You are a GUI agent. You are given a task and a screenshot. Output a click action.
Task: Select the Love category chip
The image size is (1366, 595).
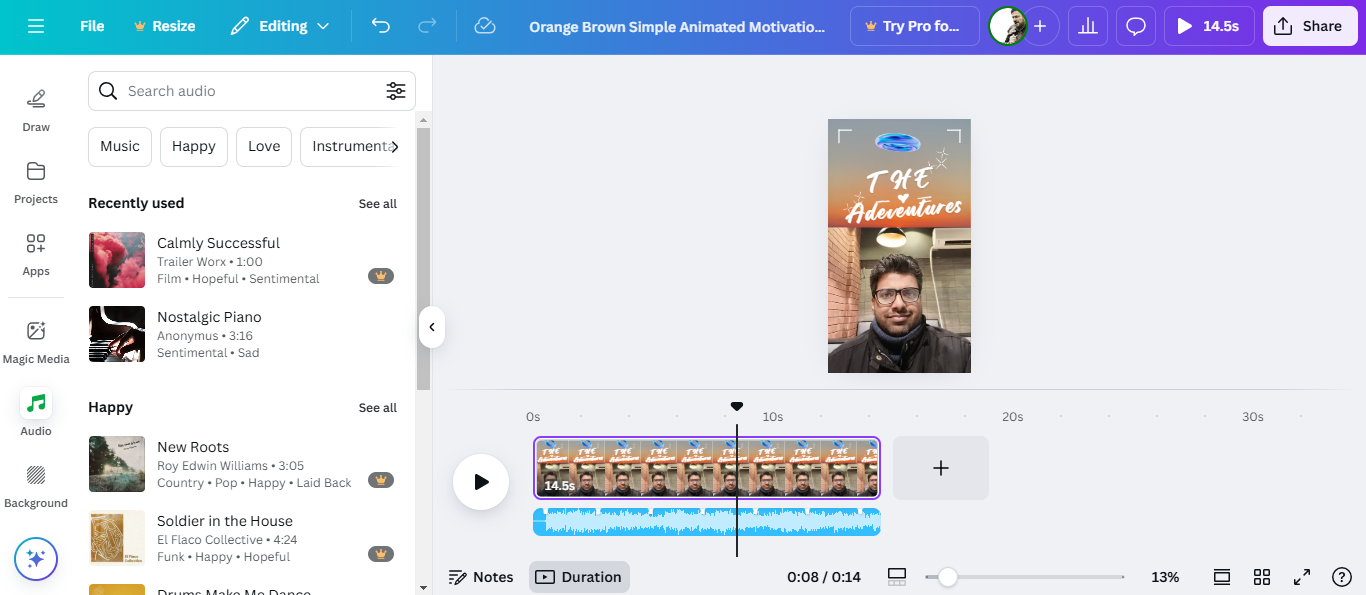pyautogui.click(x=264, y=146)
